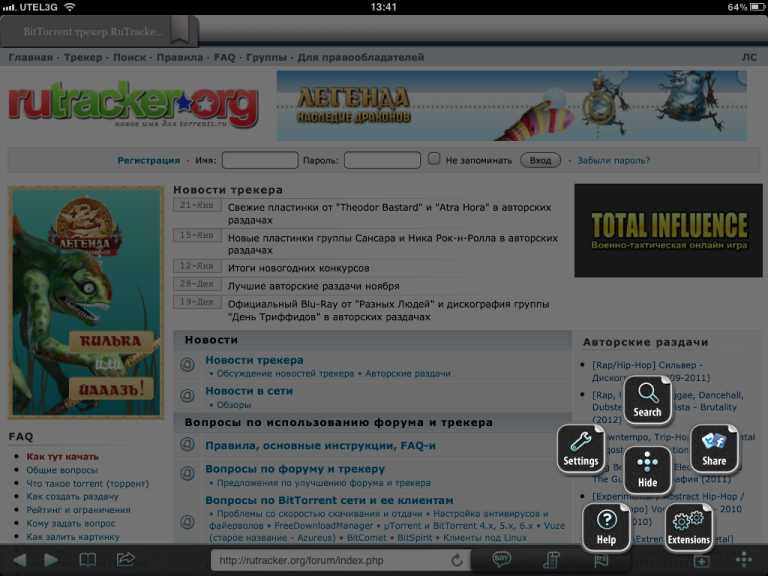Toggle the Не запоминать checkbox
Screen dimensions: 768x576
tap(434, 159)
